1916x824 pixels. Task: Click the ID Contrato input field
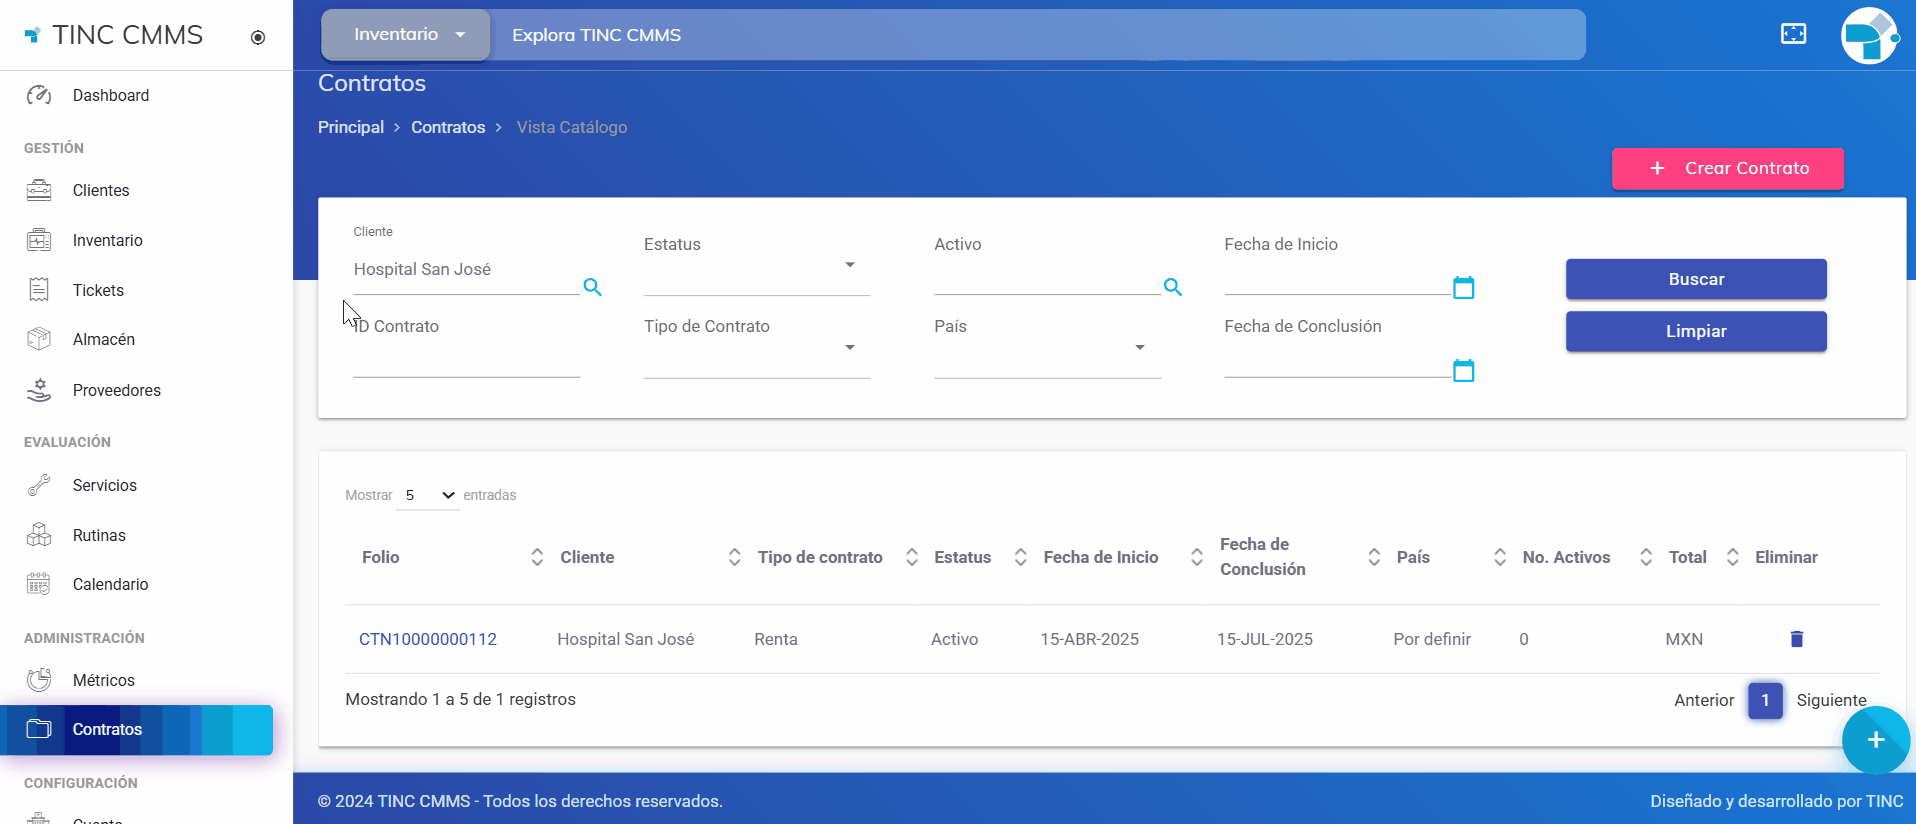pyautogui.click(x=466, y=360)
